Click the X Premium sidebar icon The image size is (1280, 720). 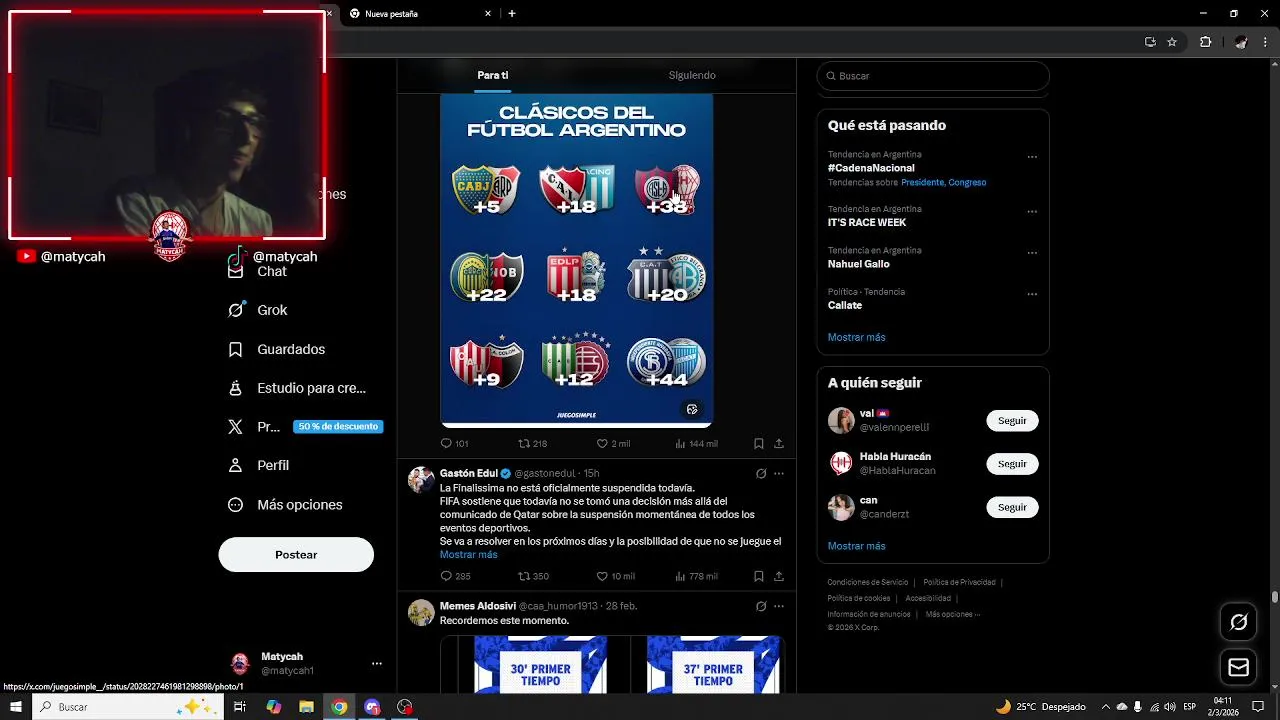pyautogui.click(x=235, y=427)
